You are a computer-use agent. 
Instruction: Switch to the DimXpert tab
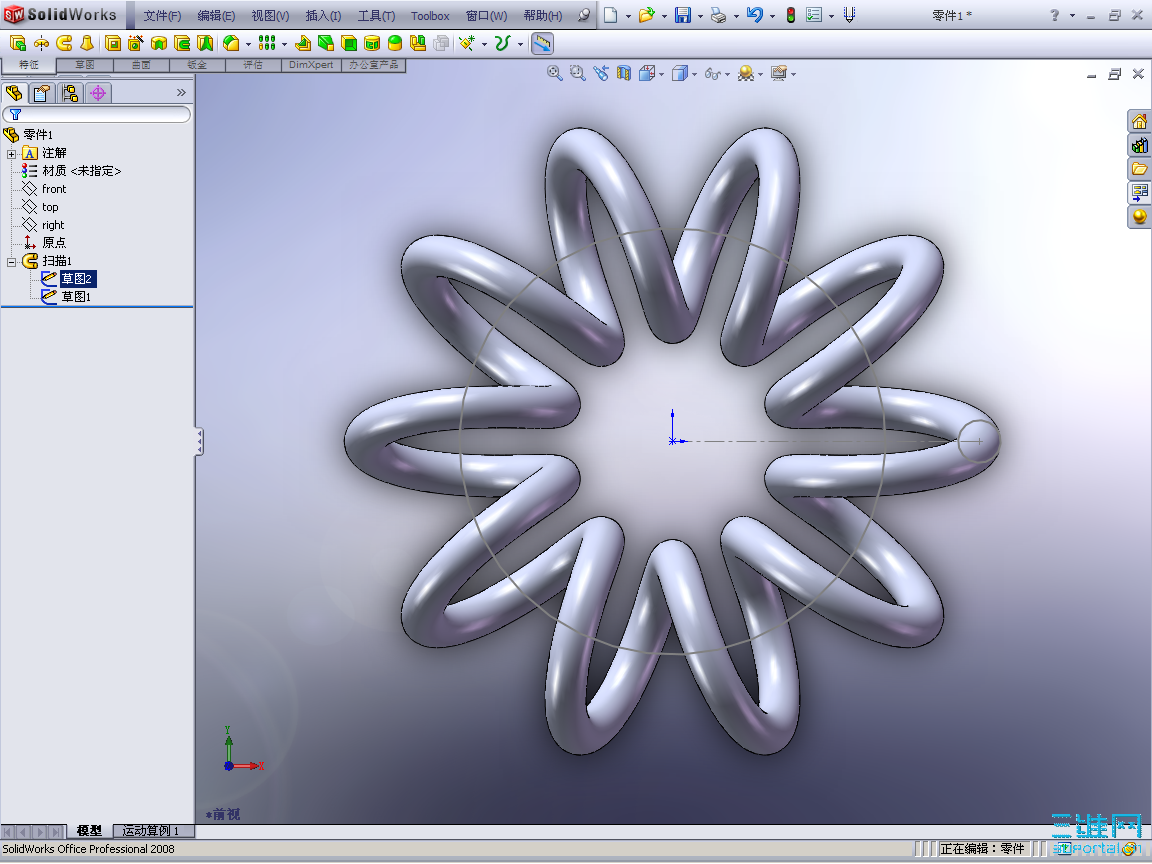(x=311, y=65)
